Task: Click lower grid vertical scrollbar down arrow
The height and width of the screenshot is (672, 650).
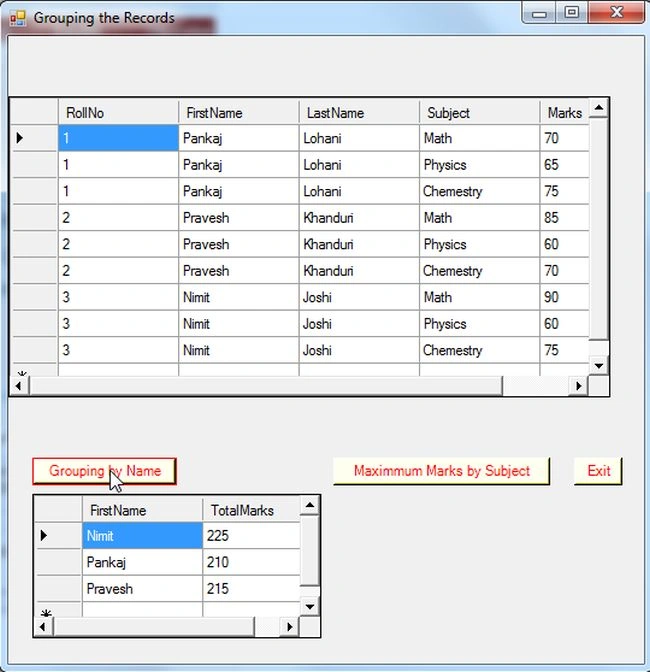Action: (x=310, y=606)
